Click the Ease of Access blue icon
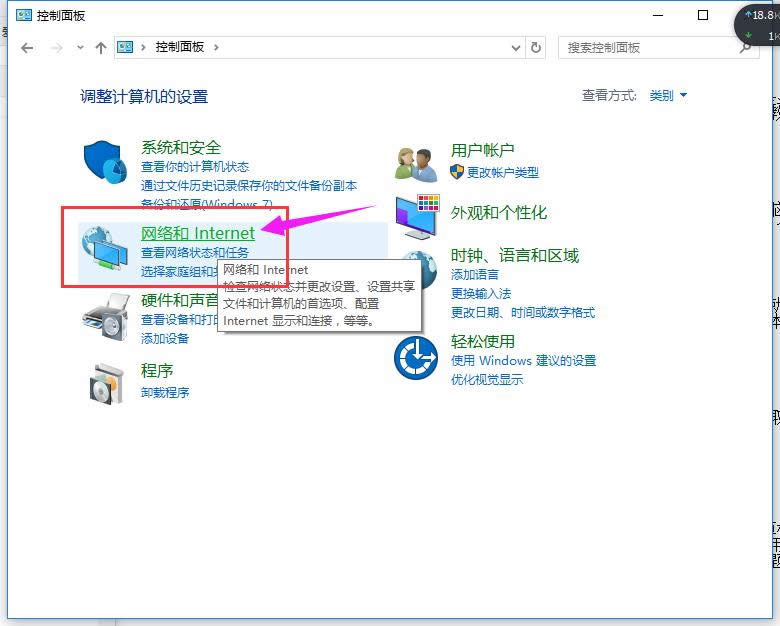The height and width of the screenshot is (626, 780). (416, 357)
